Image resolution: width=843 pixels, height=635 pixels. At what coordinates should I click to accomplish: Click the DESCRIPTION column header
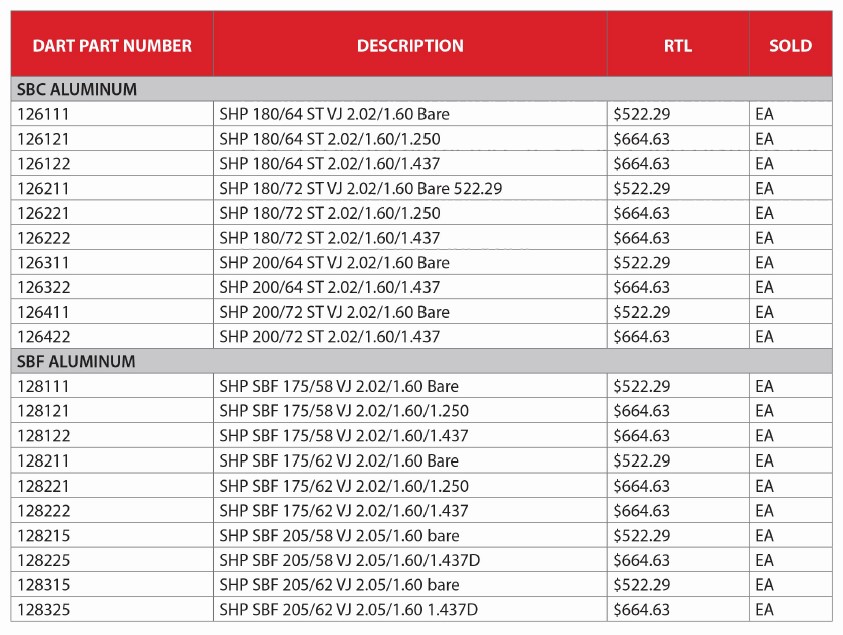pyautogui.click(x=410, y=45)
